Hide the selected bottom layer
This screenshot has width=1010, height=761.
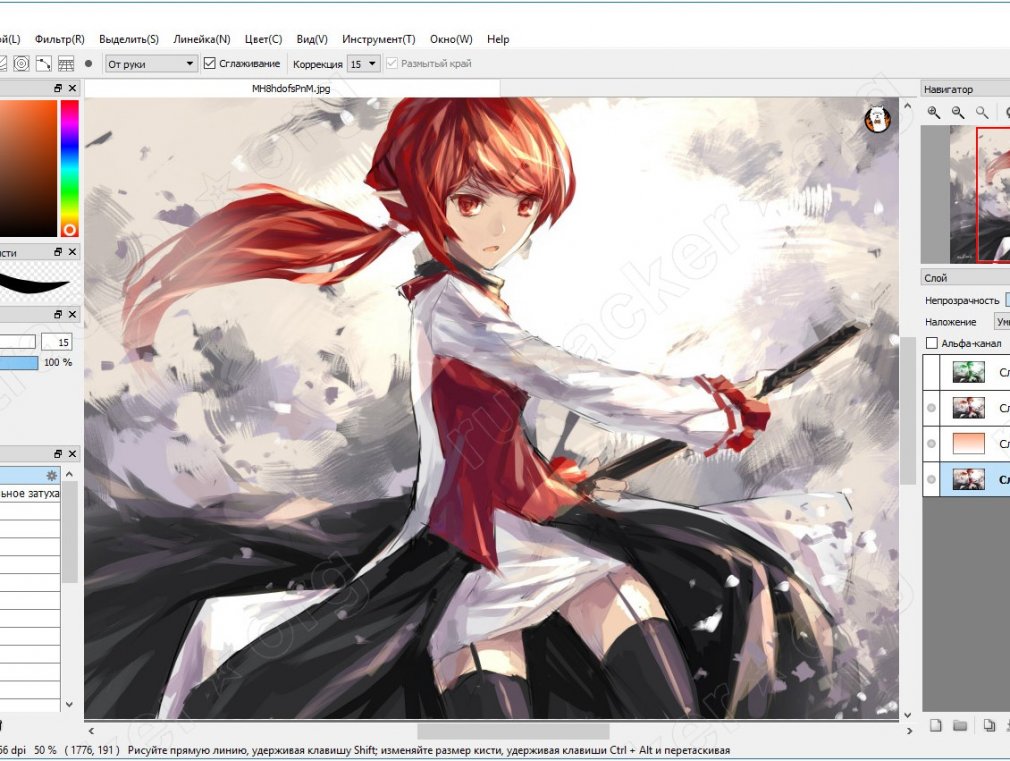pos(931,479)
